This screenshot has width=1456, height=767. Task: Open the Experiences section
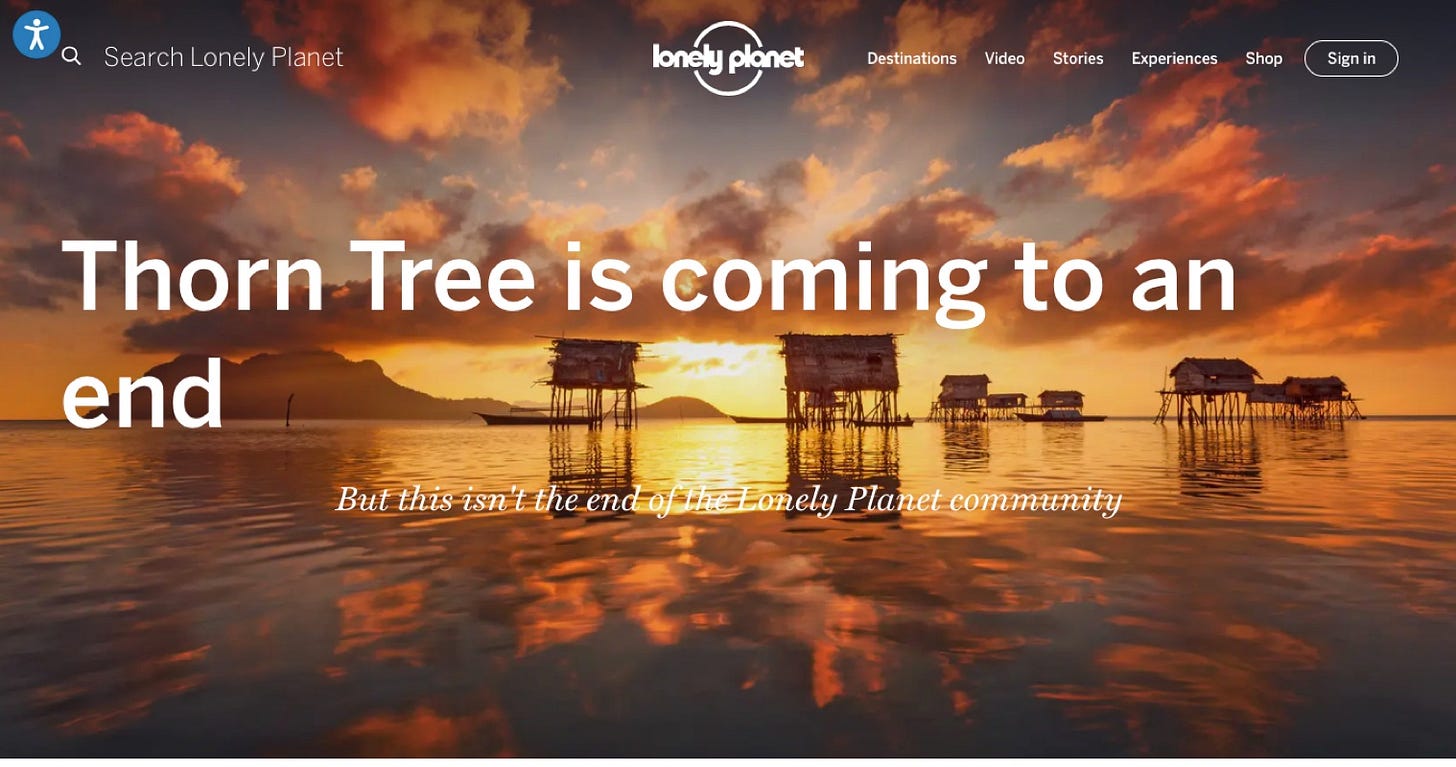click(1174, 58)
